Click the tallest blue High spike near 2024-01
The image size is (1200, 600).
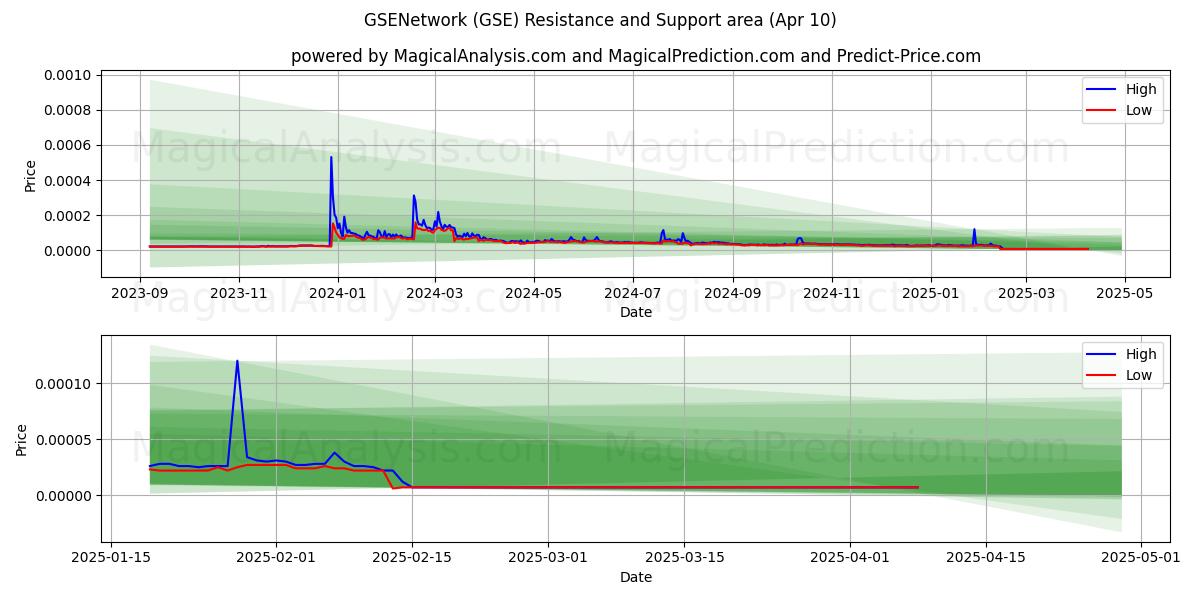[x=331, y=158]
